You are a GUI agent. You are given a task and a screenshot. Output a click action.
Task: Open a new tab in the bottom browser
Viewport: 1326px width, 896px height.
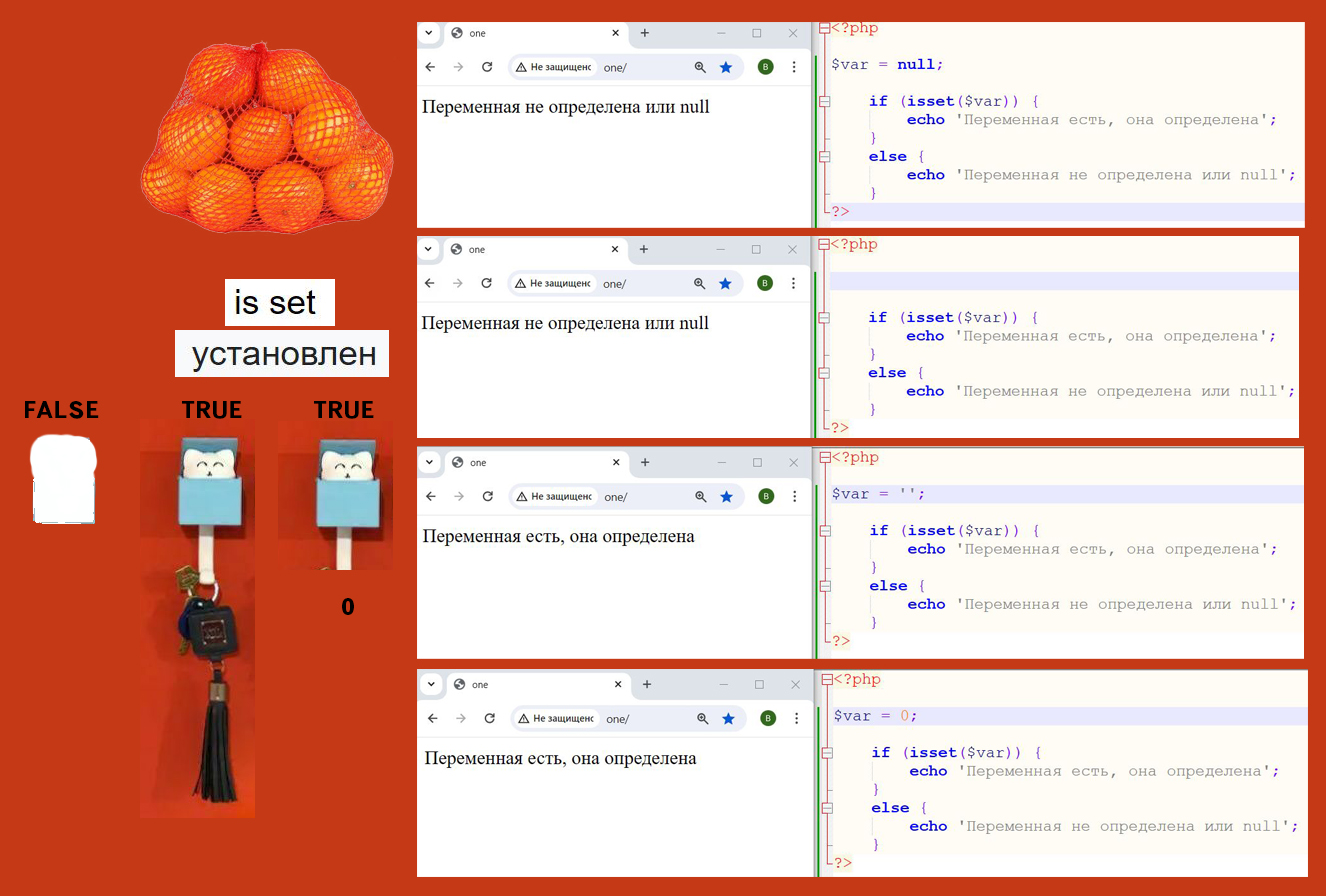647,684
